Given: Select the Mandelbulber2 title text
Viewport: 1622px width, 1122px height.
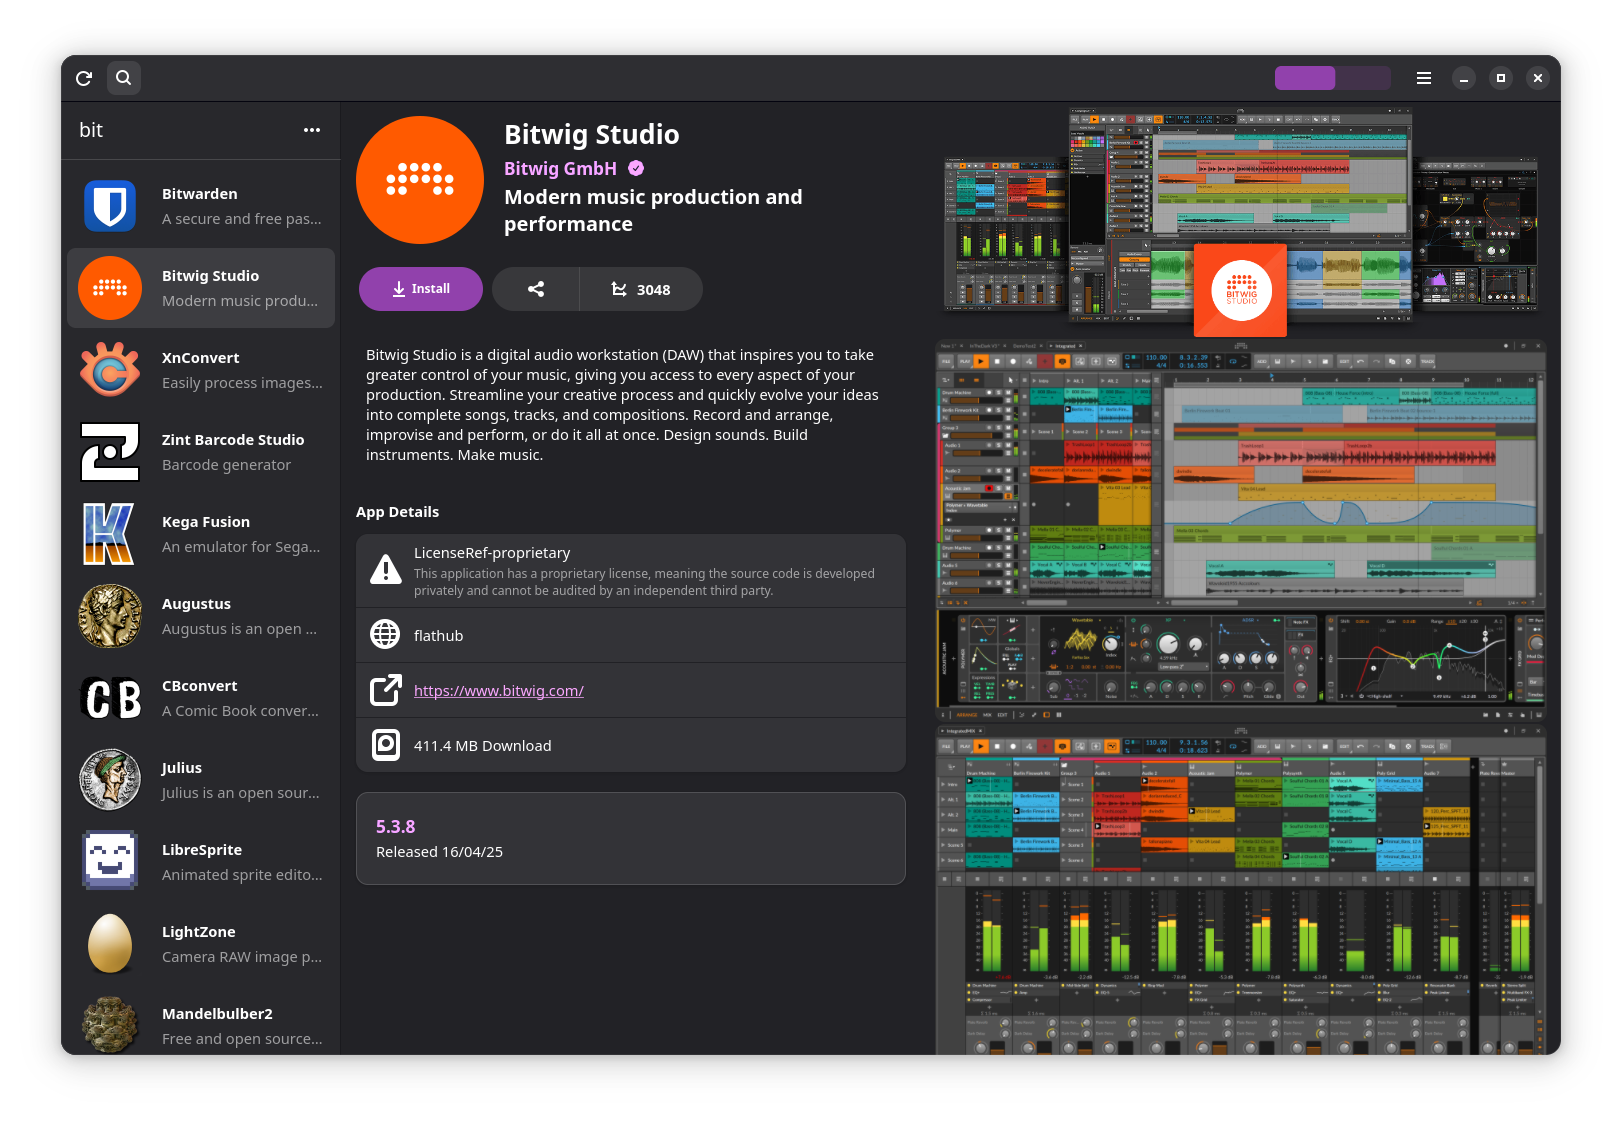Looking at the screenshot, I should point(217,1014).
